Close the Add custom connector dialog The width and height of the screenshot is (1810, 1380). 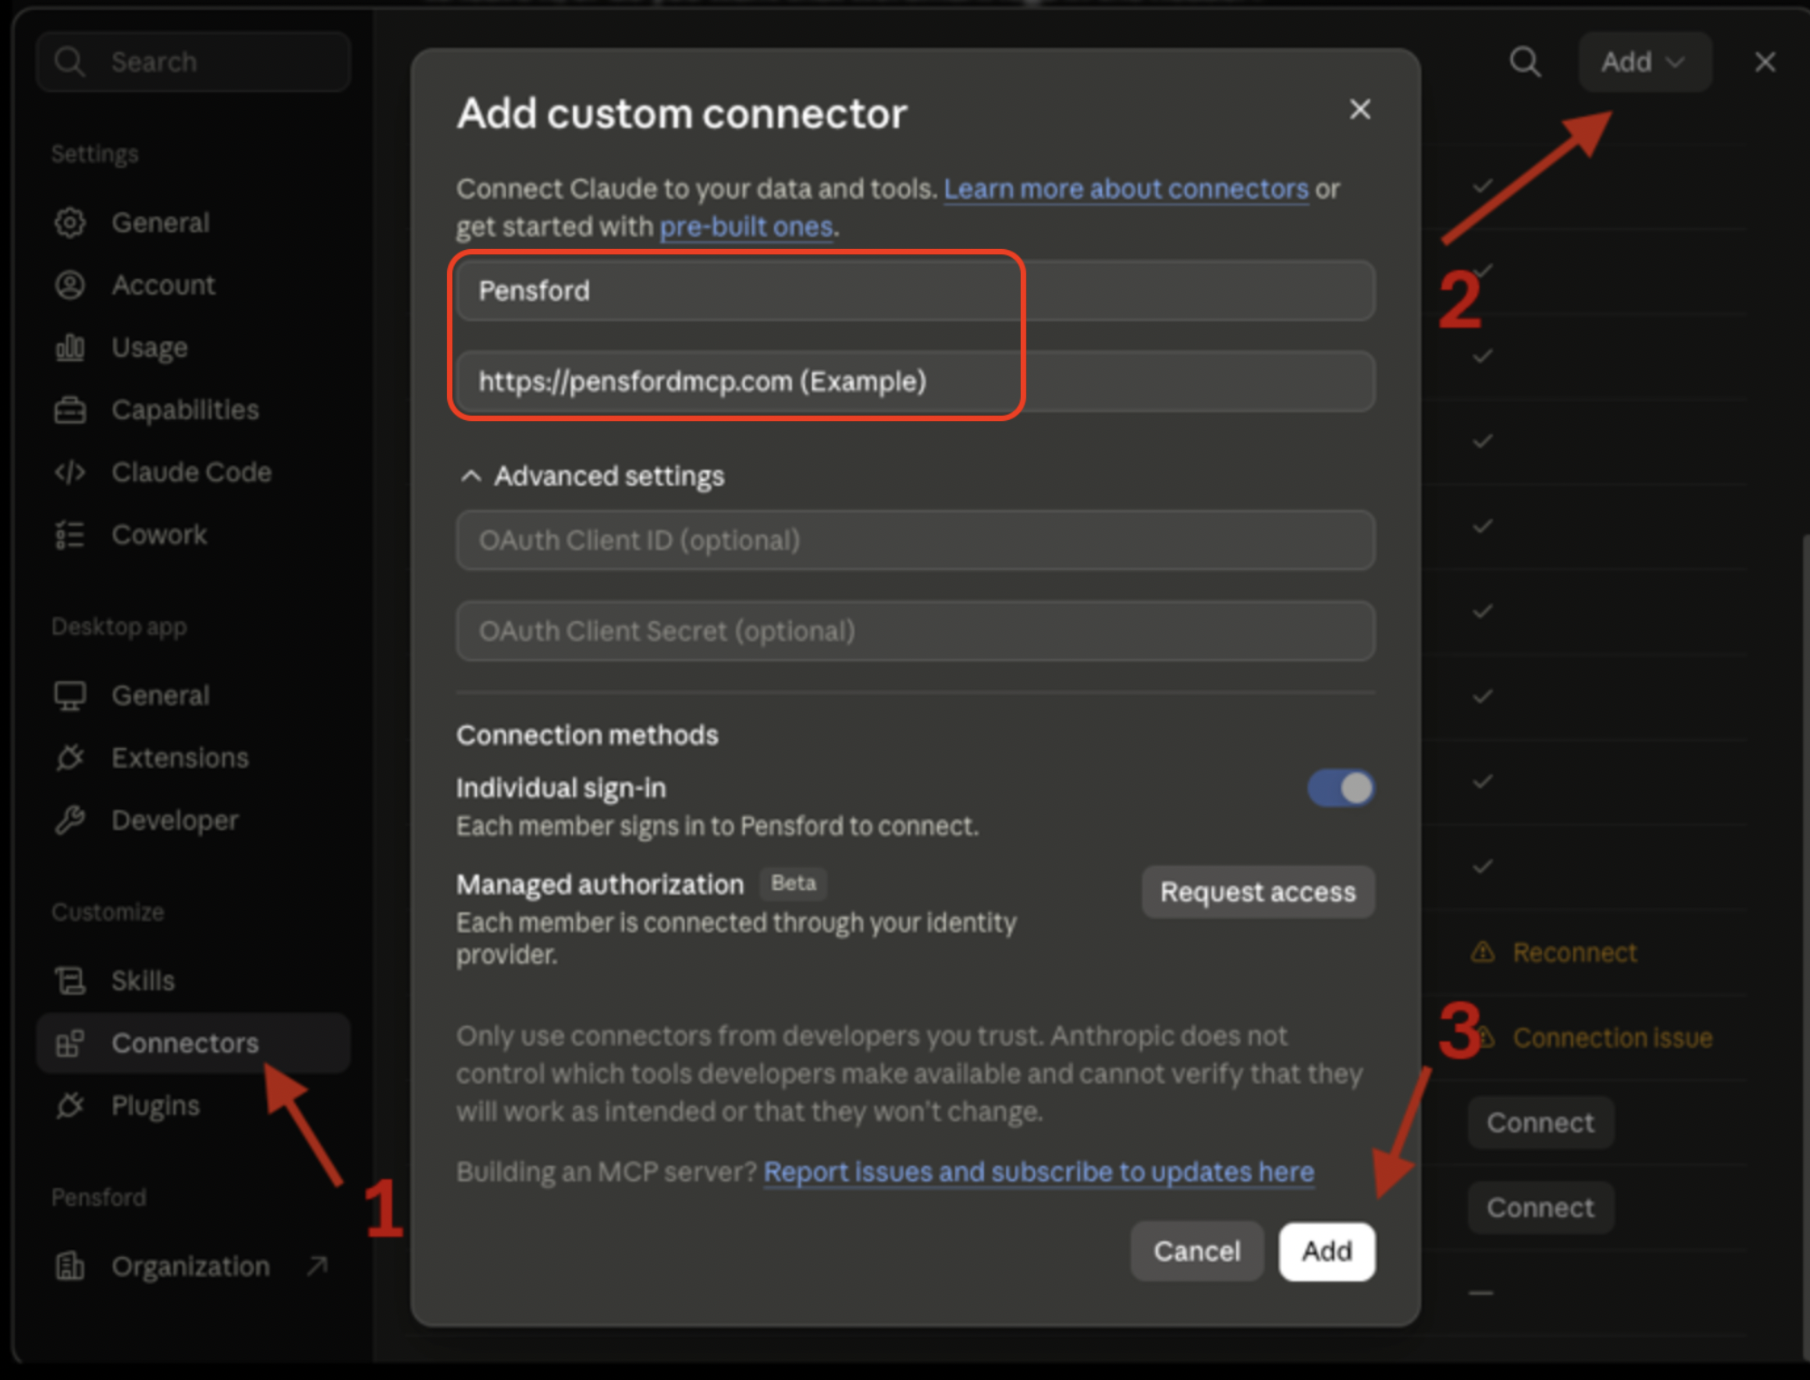coord(1360,109)
